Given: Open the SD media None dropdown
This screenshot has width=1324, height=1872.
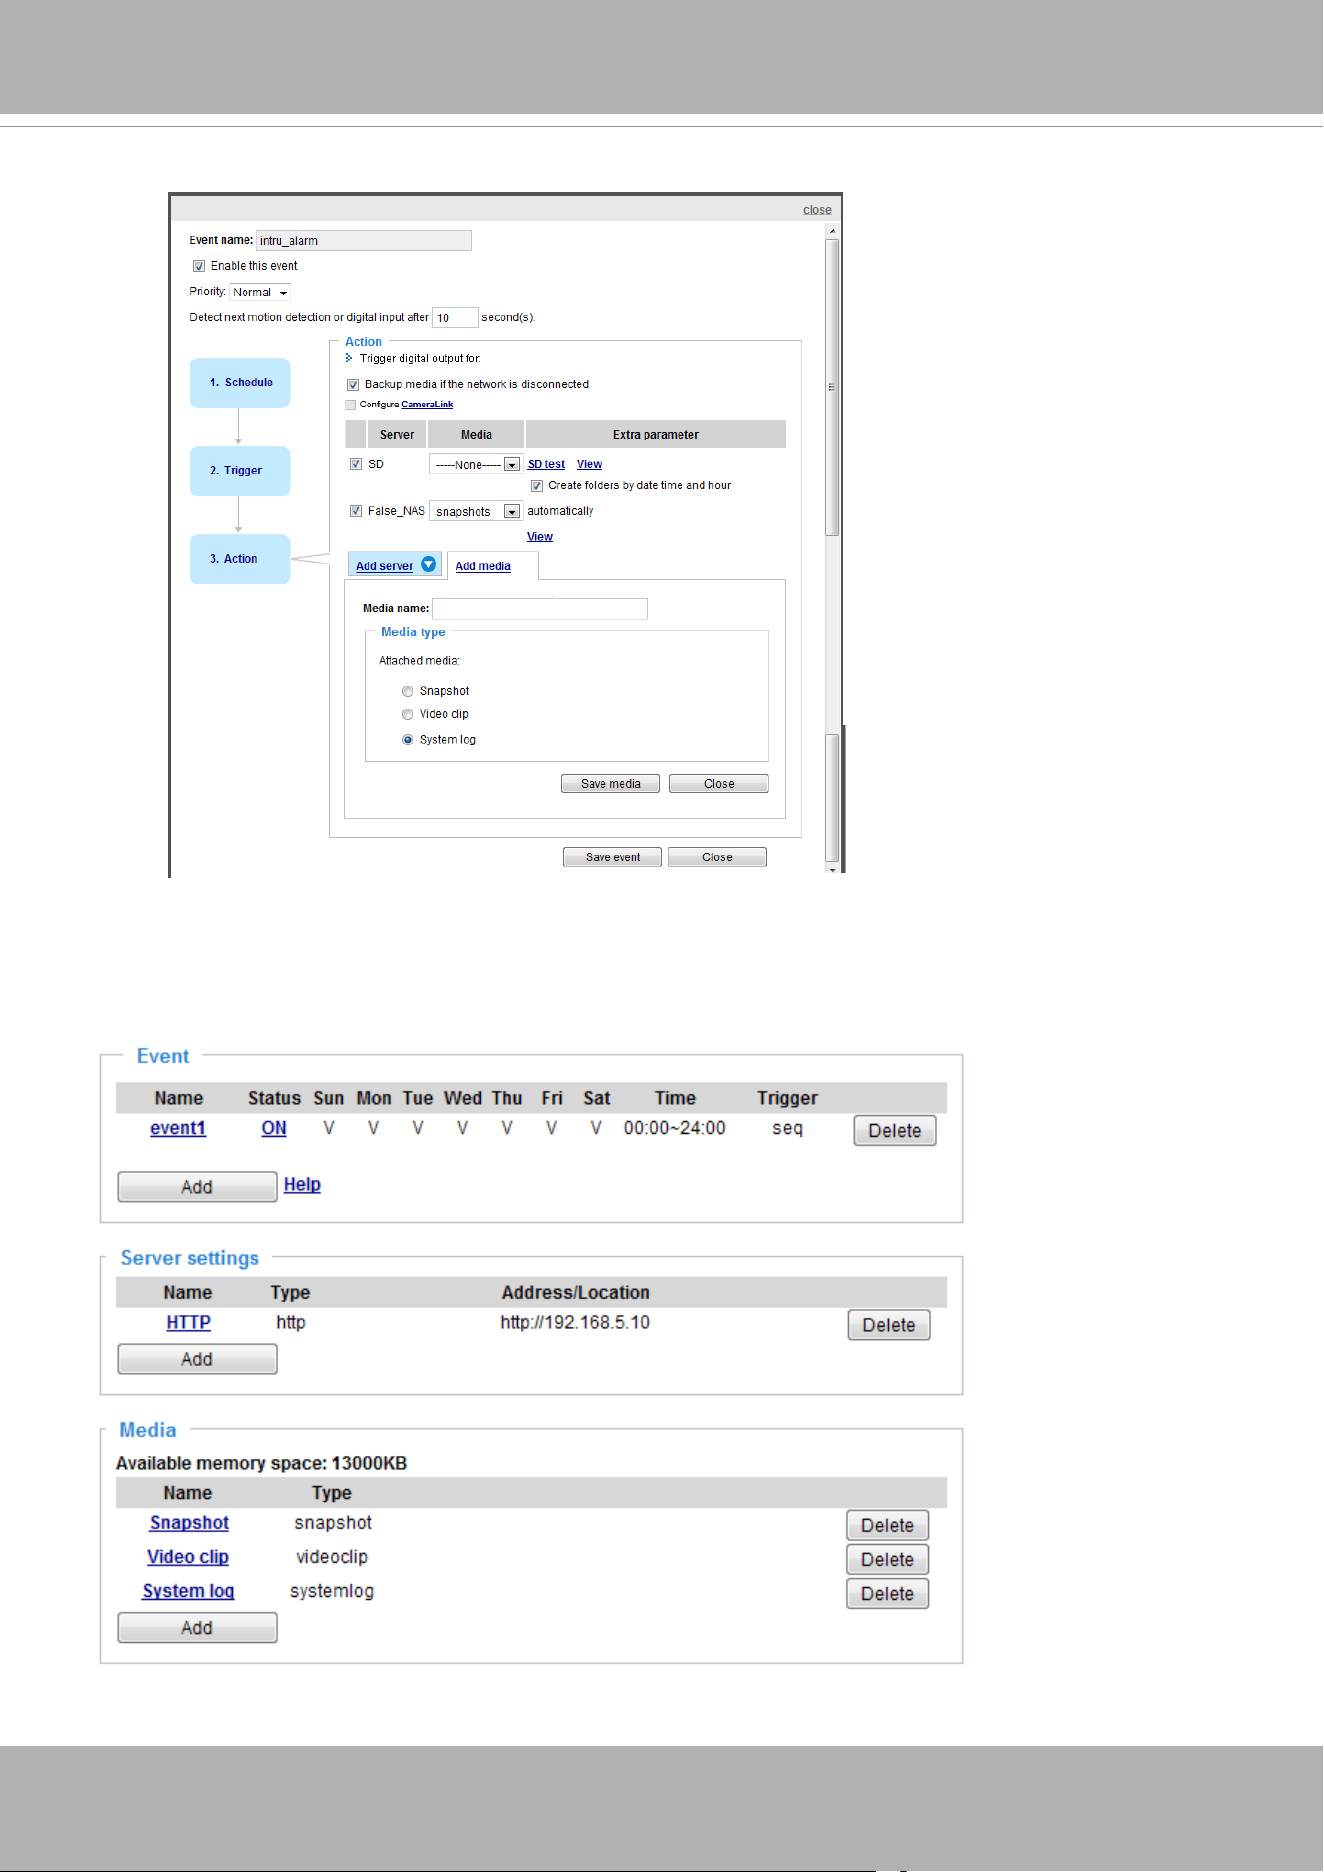Looking at the screenshot, I should [475, 465].
